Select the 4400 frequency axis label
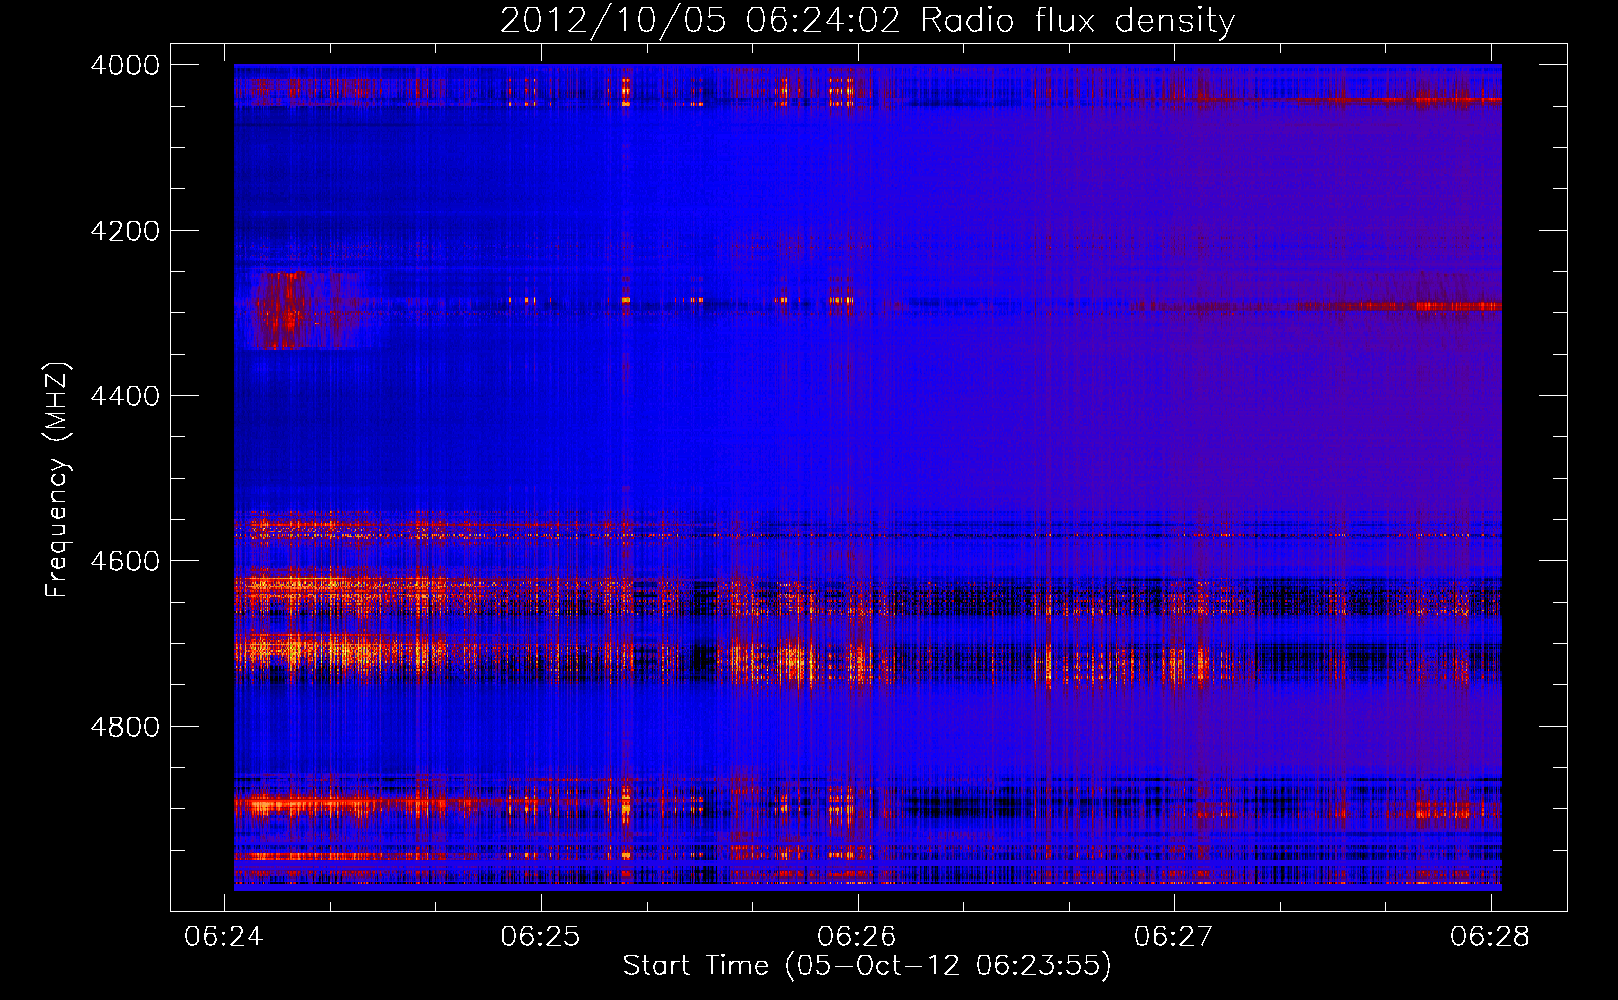Screen dimensions: 1618x1000 (x=125, y=396)
